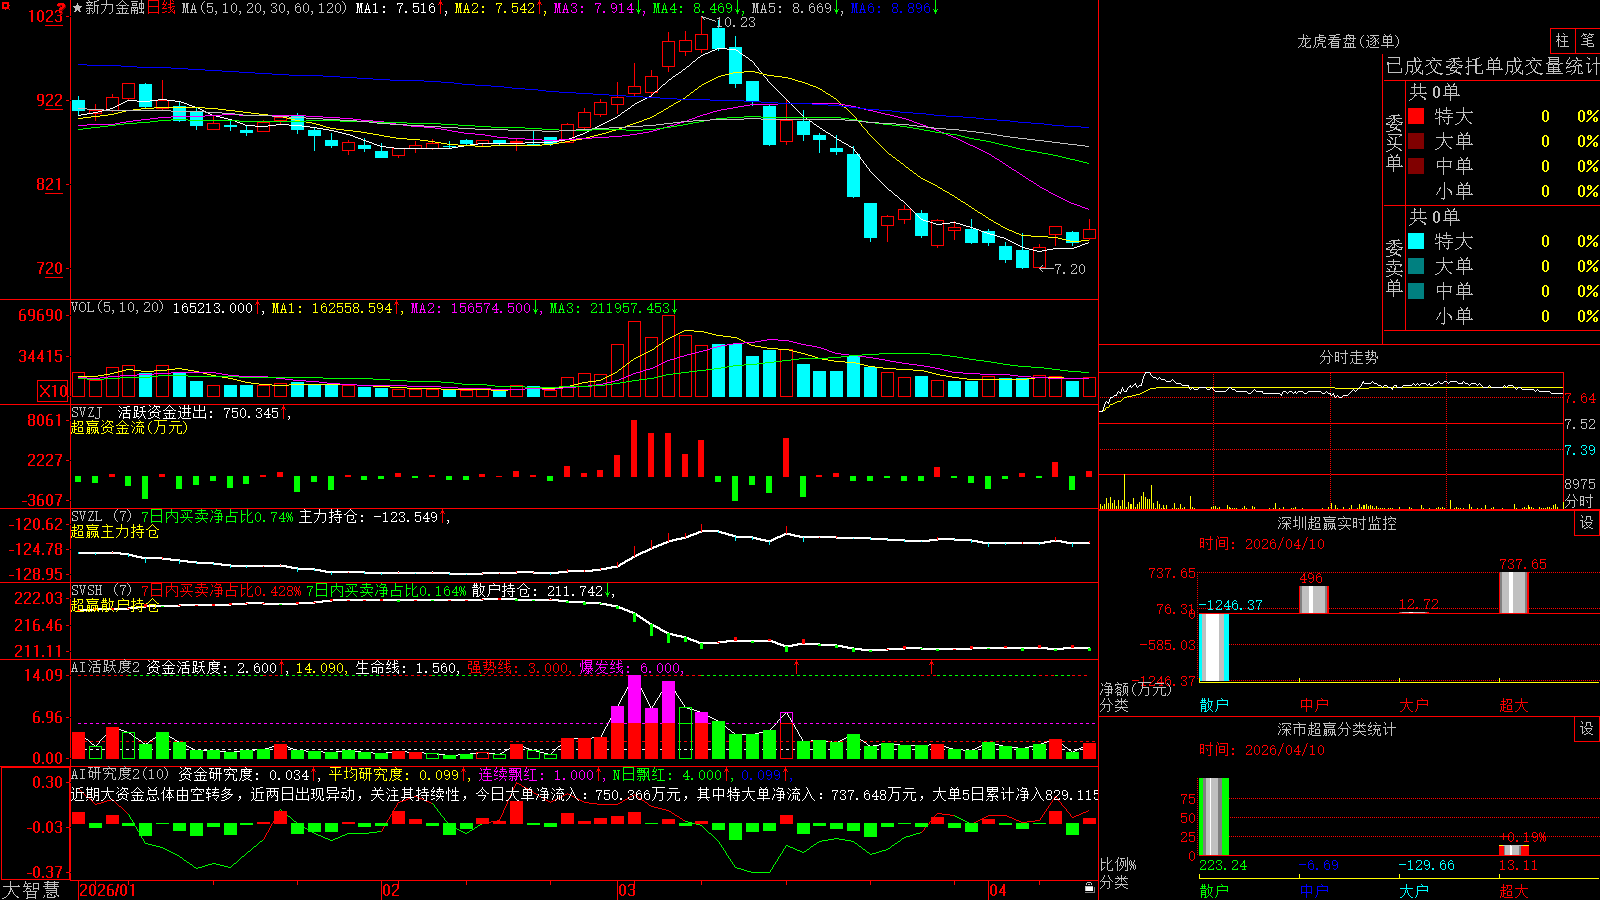
Task: Click the 龙虎看盘(逐单) panel title
Action: (1349, 41)
